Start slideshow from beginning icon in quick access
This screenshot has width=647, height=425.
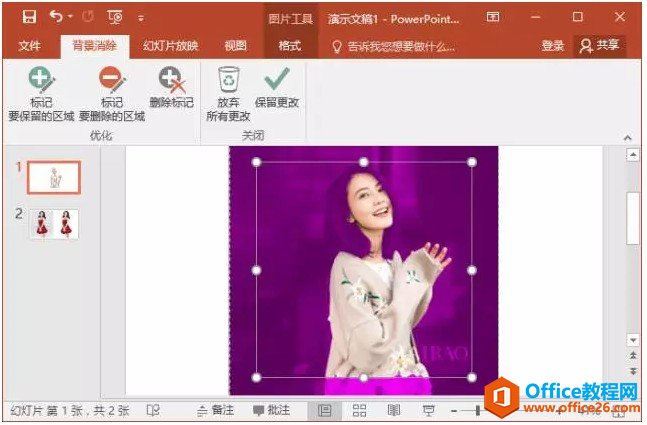[x=115, y=17]
